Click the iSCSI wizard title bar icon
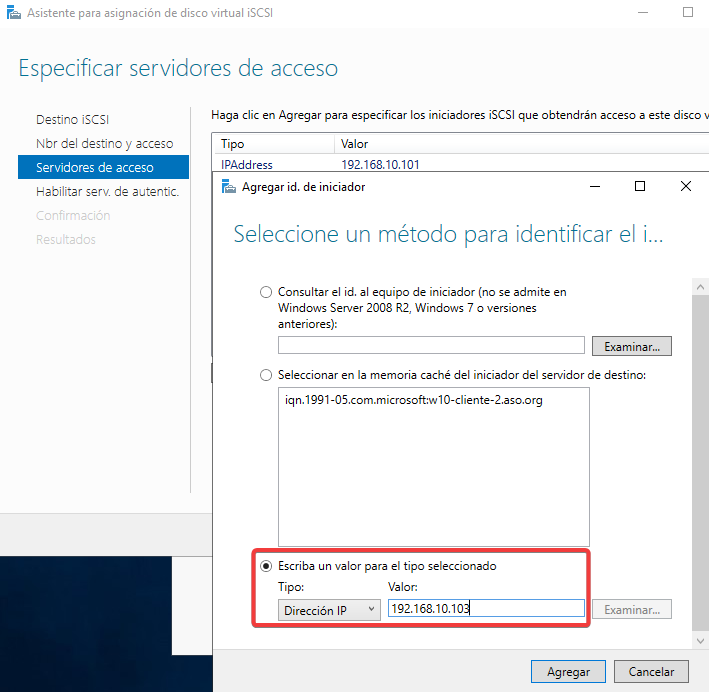This screenshot has height=692, width=709. coord(12,13)
